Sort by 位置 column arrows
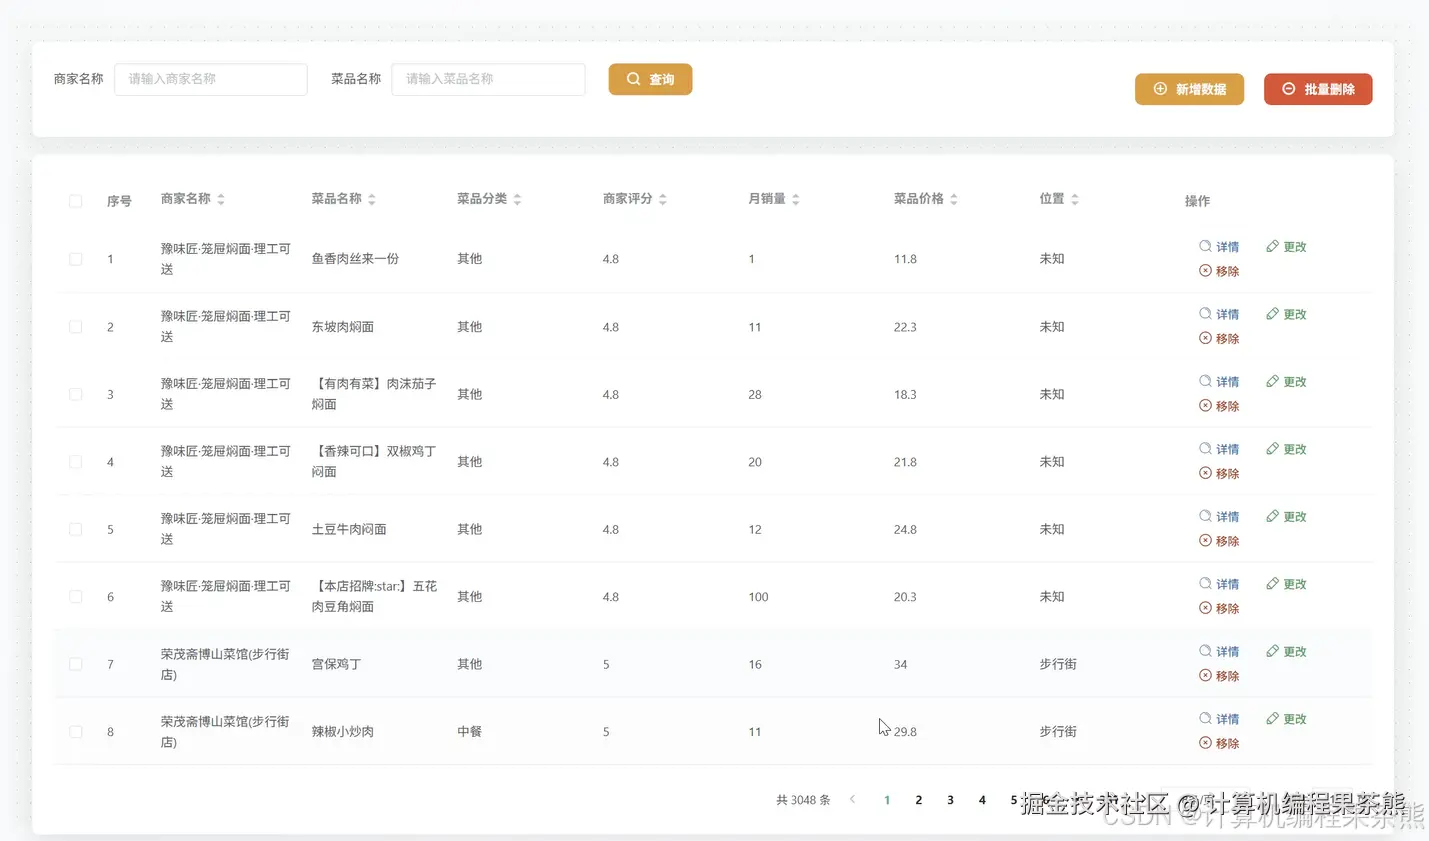This screenshot has height=841, width=1429. (x=1075, y=200)
